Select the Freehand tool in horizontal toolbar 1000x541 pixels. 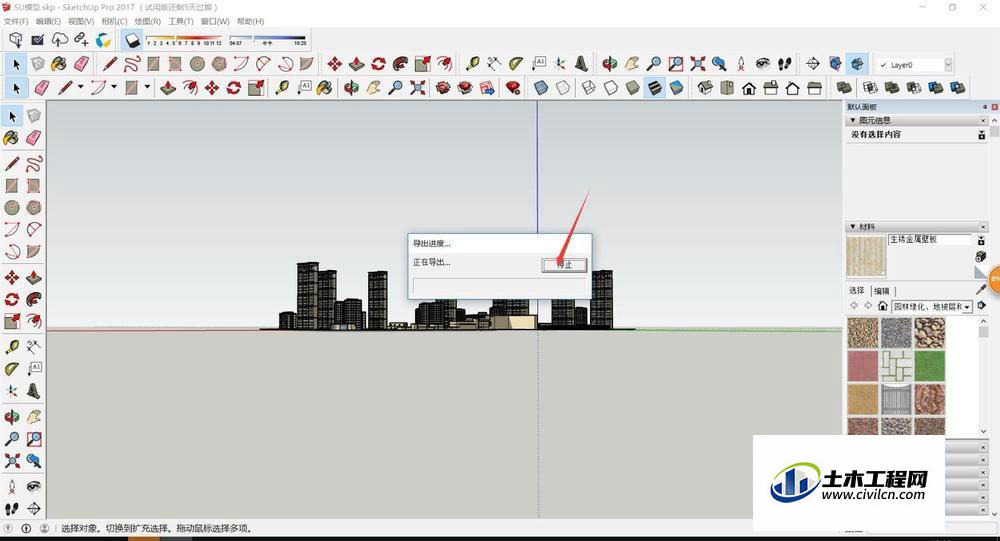[x=132, y=64]
